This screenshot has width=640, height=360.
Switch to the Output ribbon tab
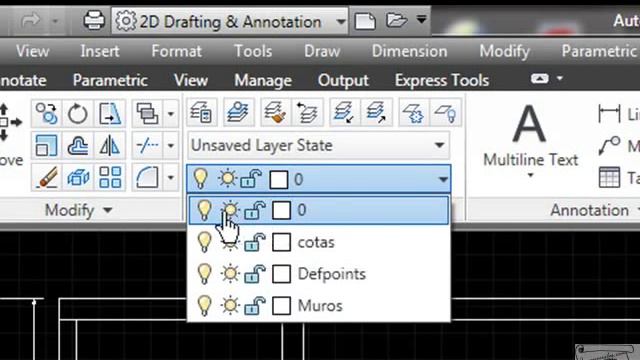coord(343,80)
